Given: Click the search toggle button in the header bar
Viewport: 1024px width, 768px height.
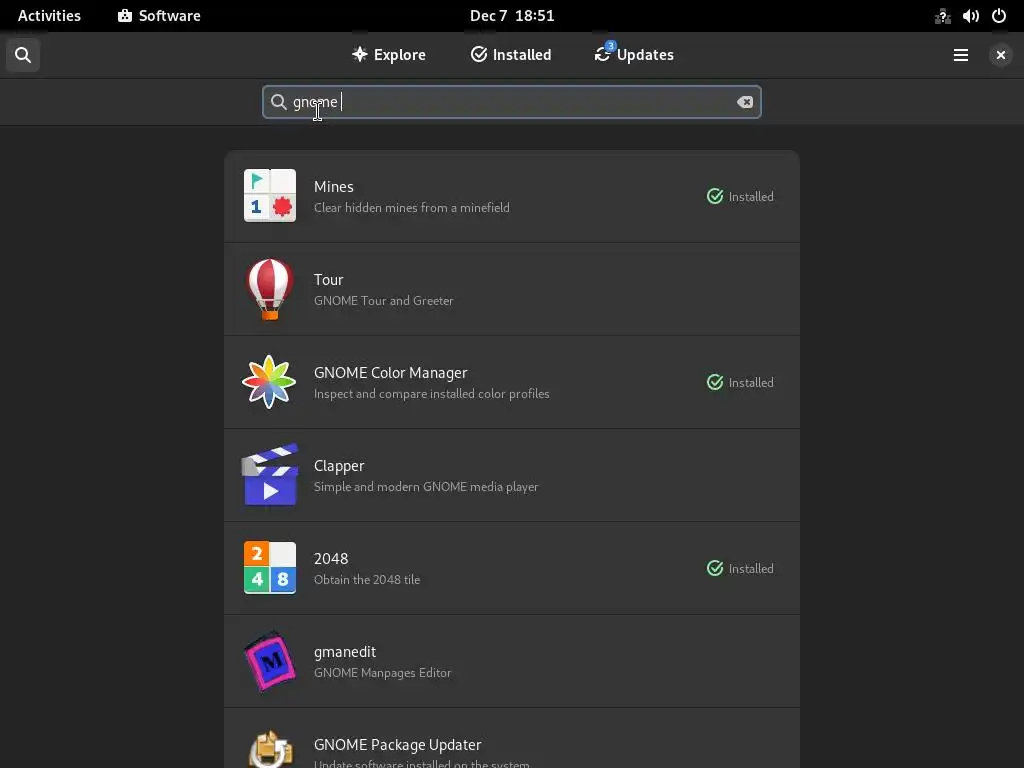Looking at the screenshot, I should point(23,55).
